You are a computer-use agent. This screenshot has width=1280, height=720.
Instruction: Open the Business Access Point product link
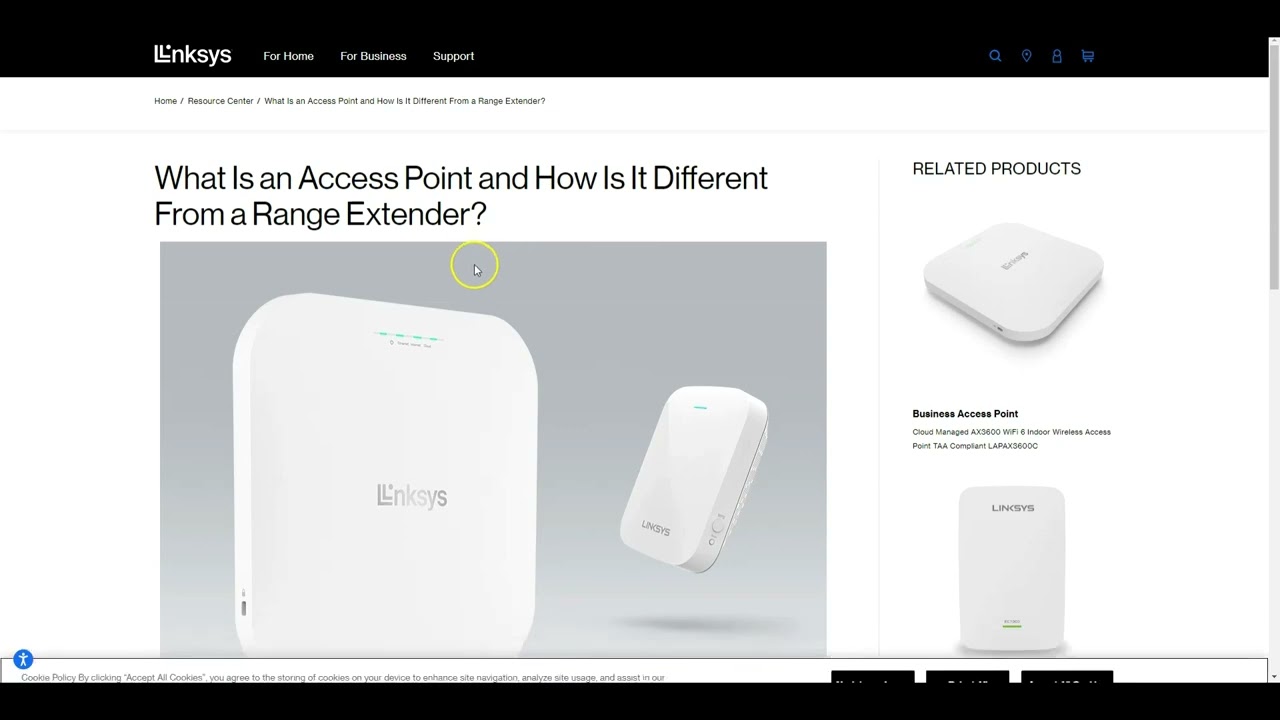coord(965,413)
